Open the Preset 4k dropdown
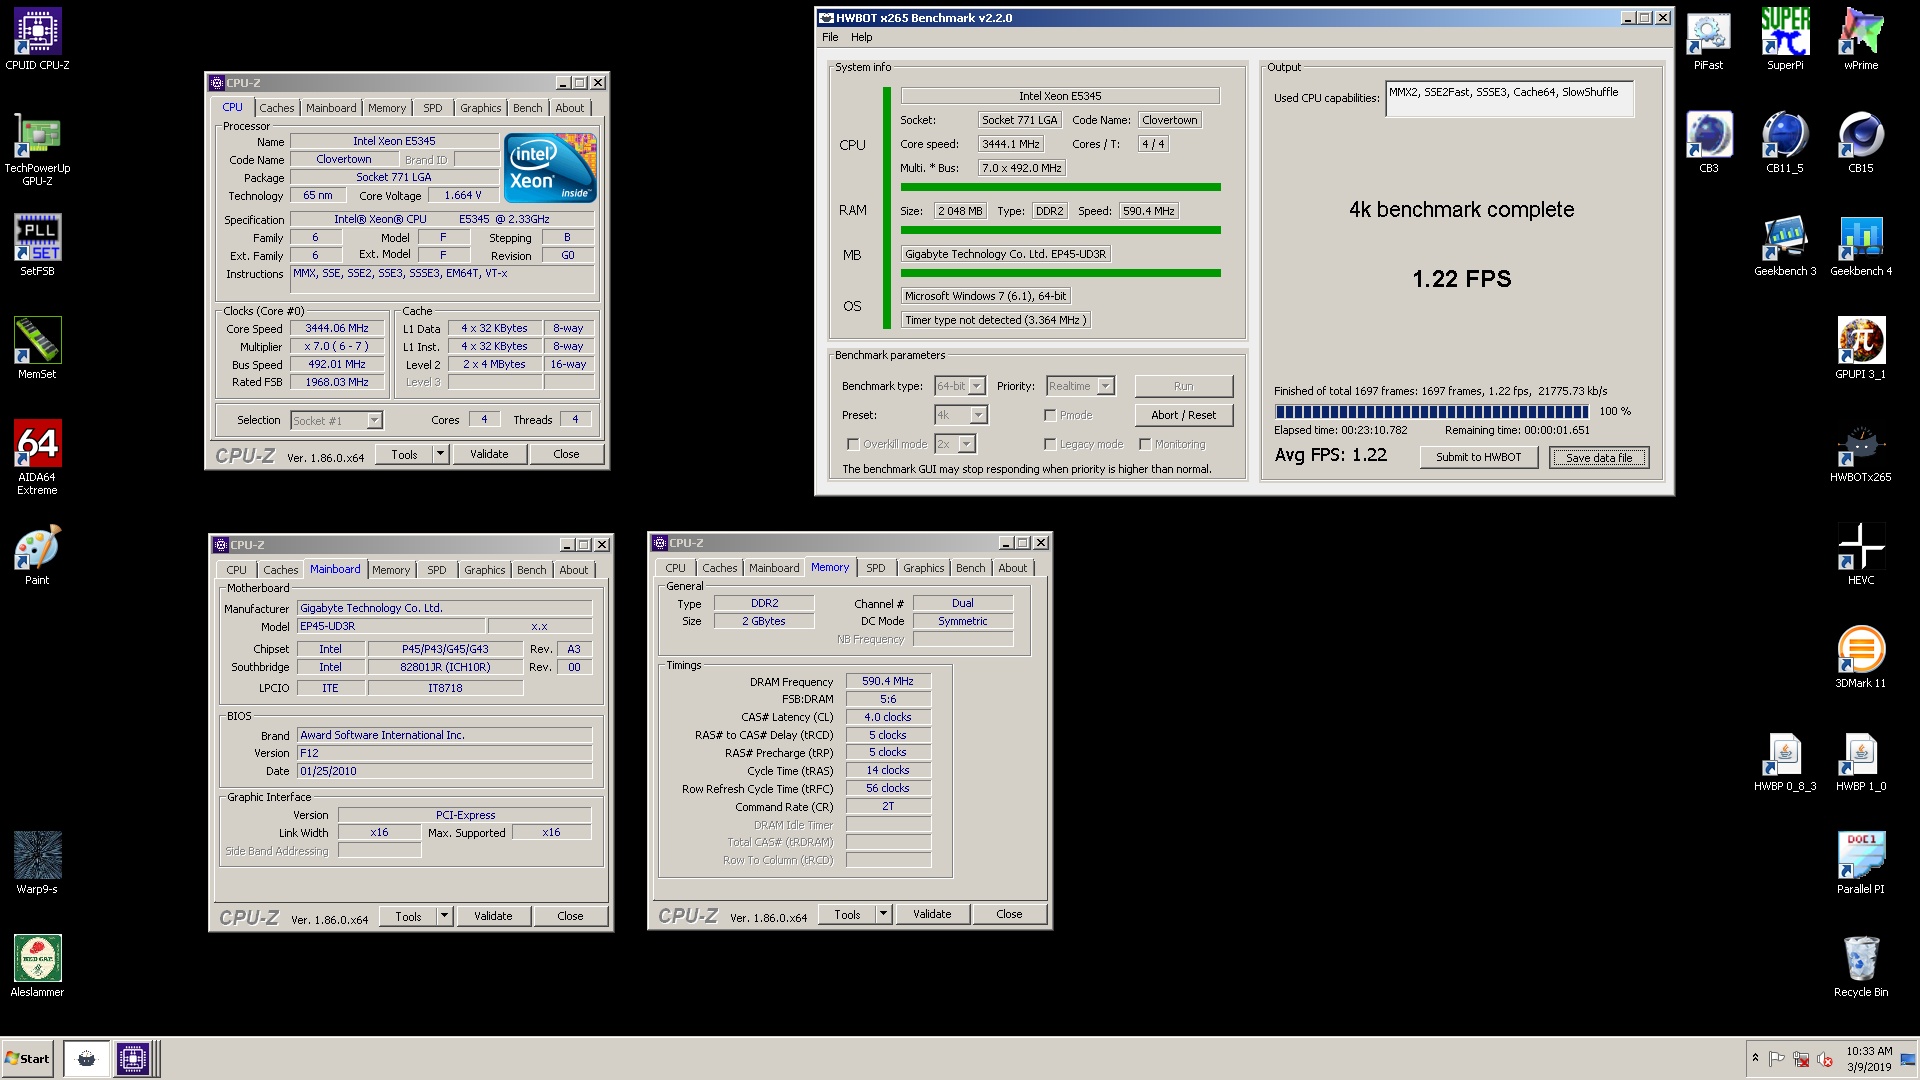The height and width of the screenshot is (1080, 1920). click(x=960, y=415)
